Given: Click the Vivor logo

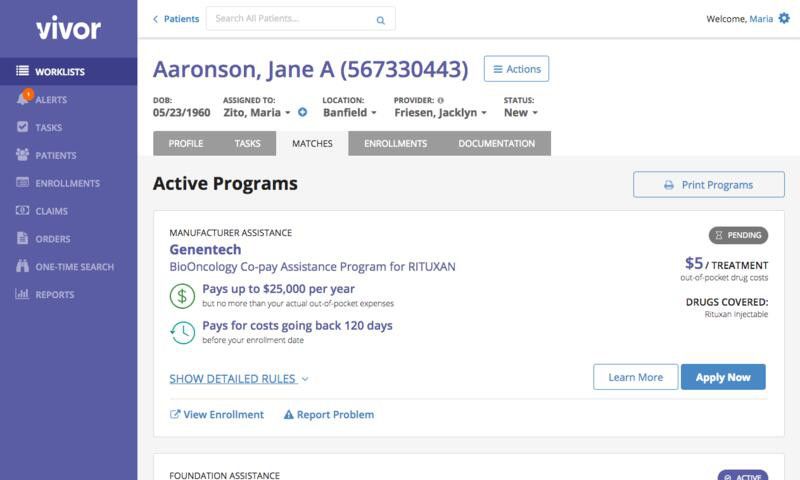Looking at the screenshot, I should coord(68,28).
